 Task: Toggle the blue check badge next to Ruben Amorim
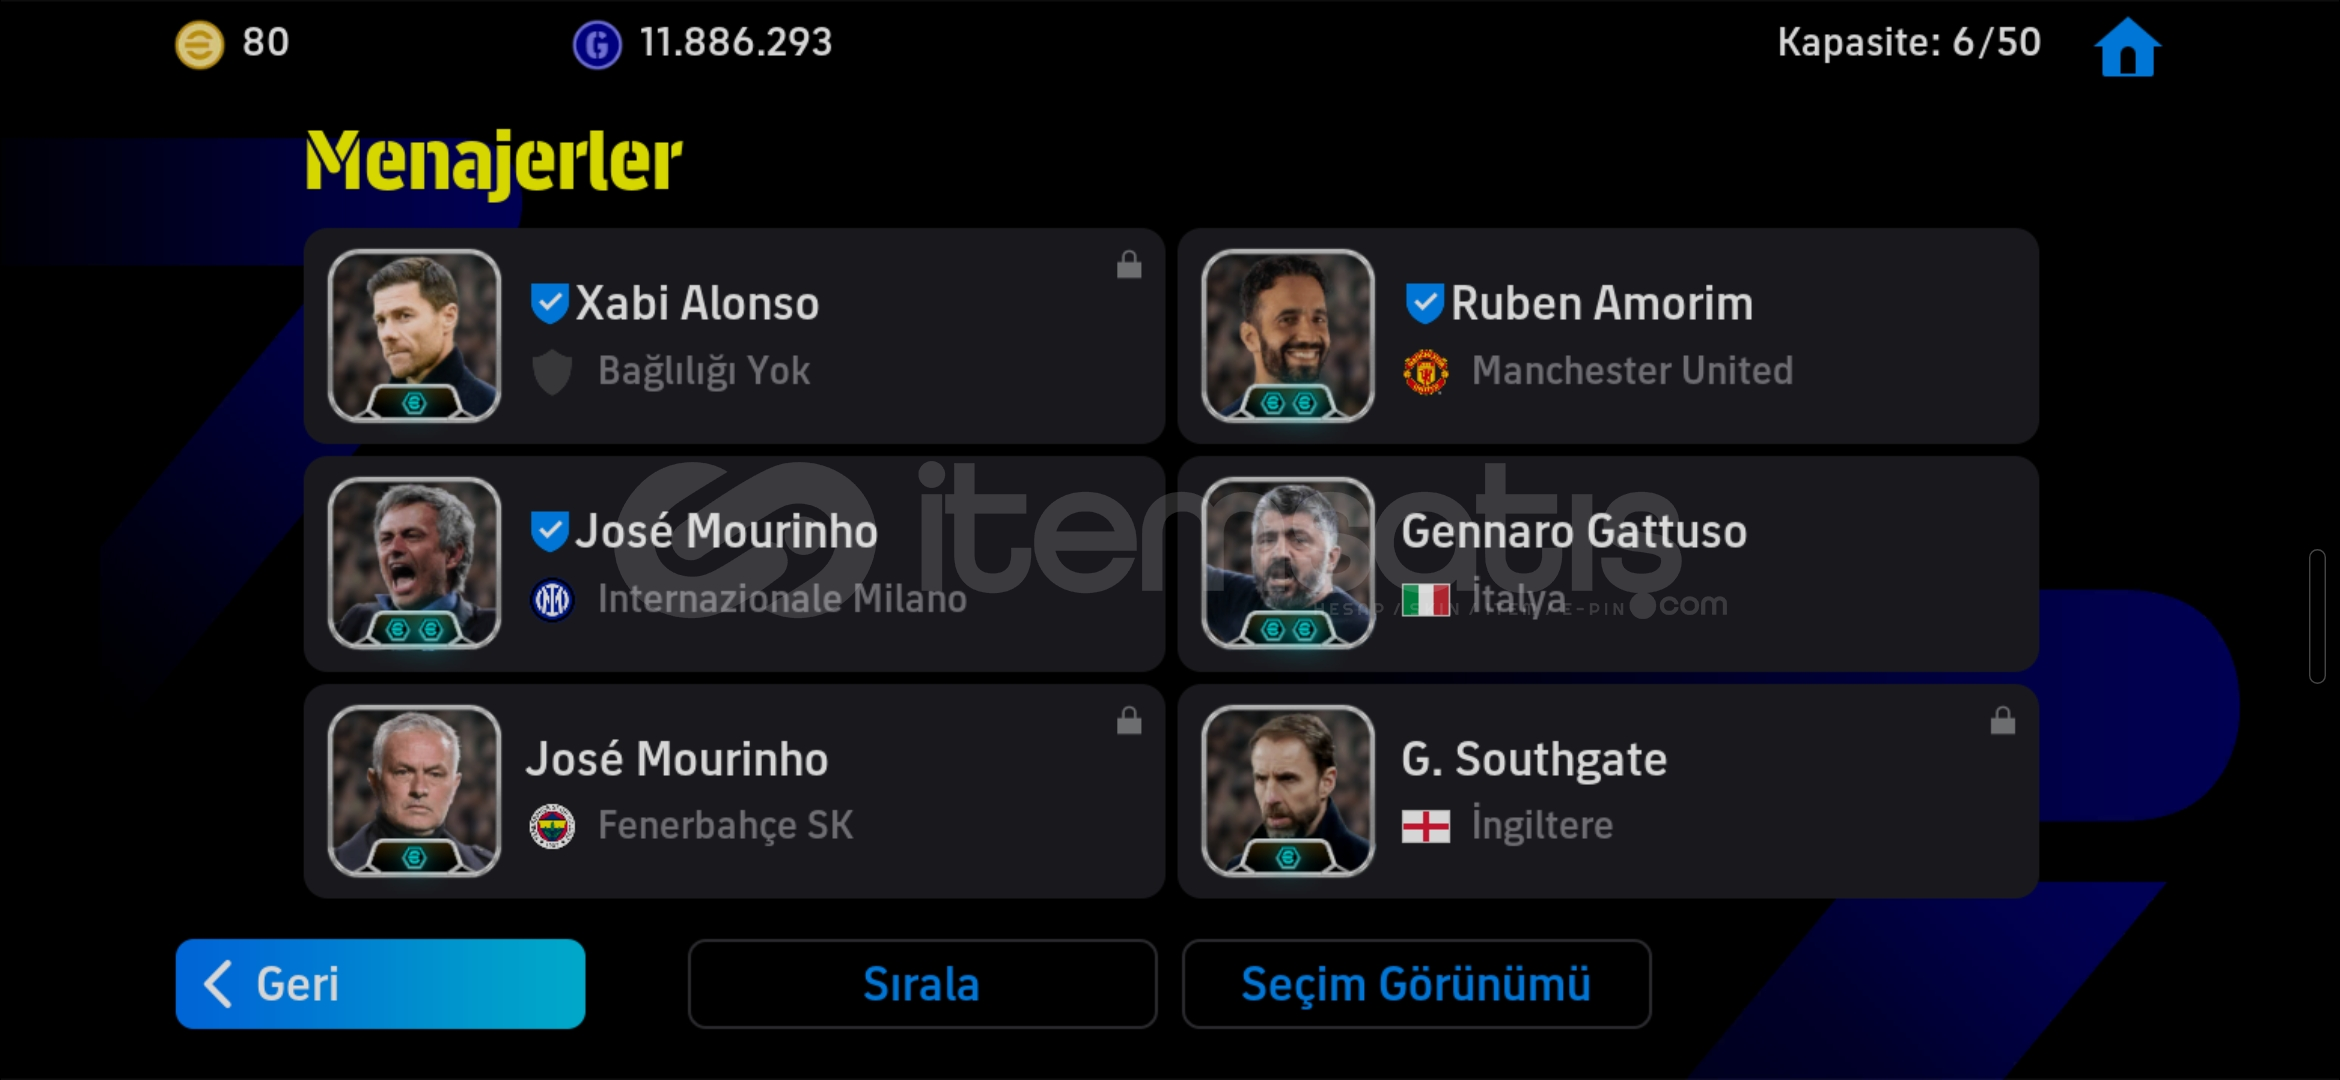point(1424,303)
